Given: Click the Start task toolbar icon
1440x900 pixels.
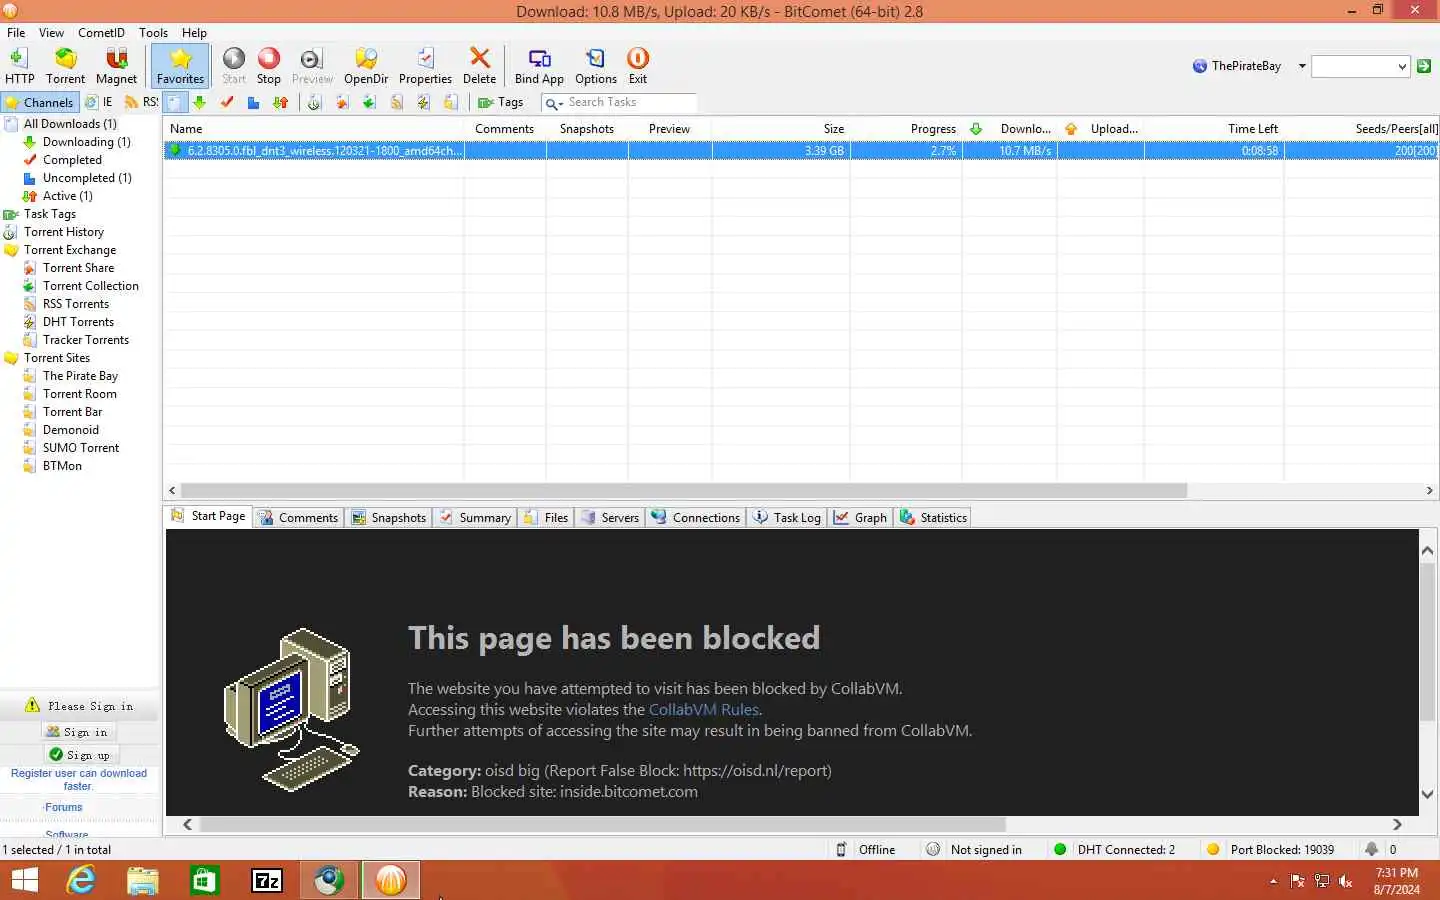Looking at the screenshot, I should coord(234,66).
